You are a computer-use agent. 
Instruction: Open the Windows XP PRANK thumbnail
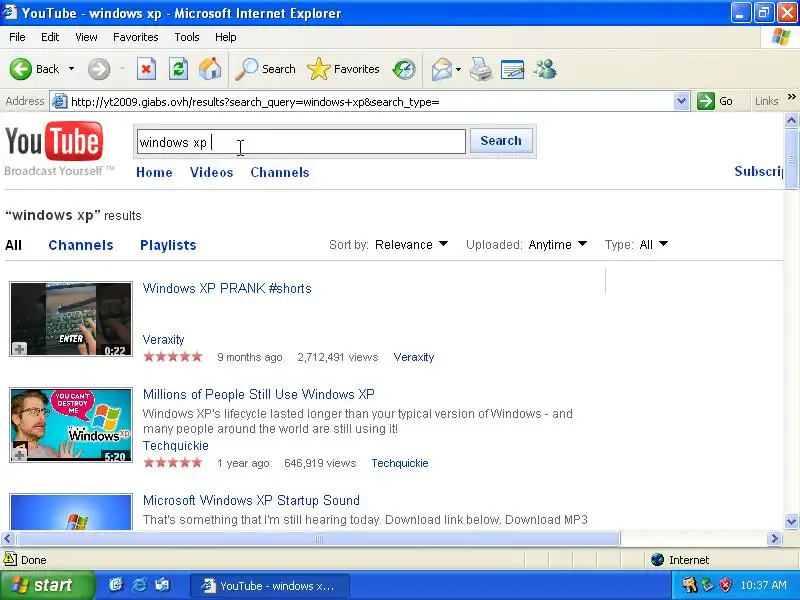(x=71, y=319)
